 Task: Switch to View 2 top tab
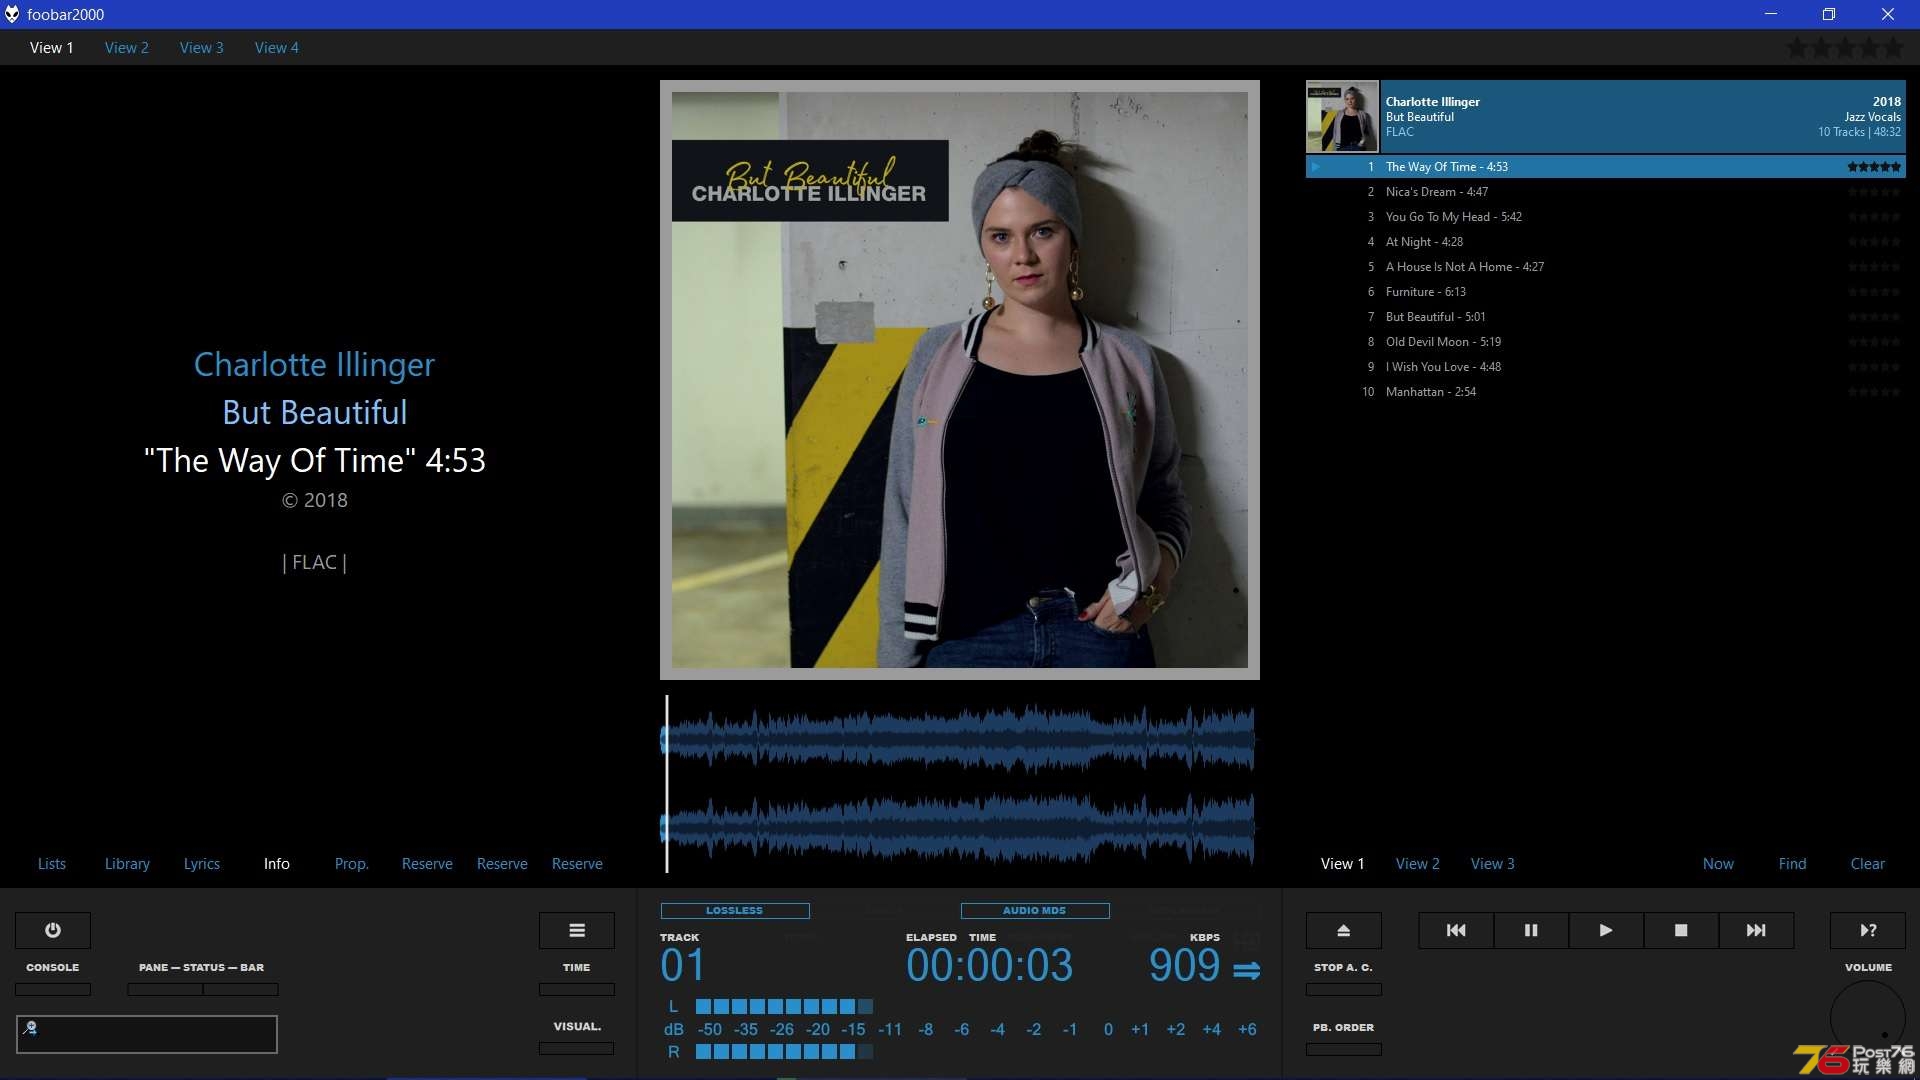pos(127,47)
